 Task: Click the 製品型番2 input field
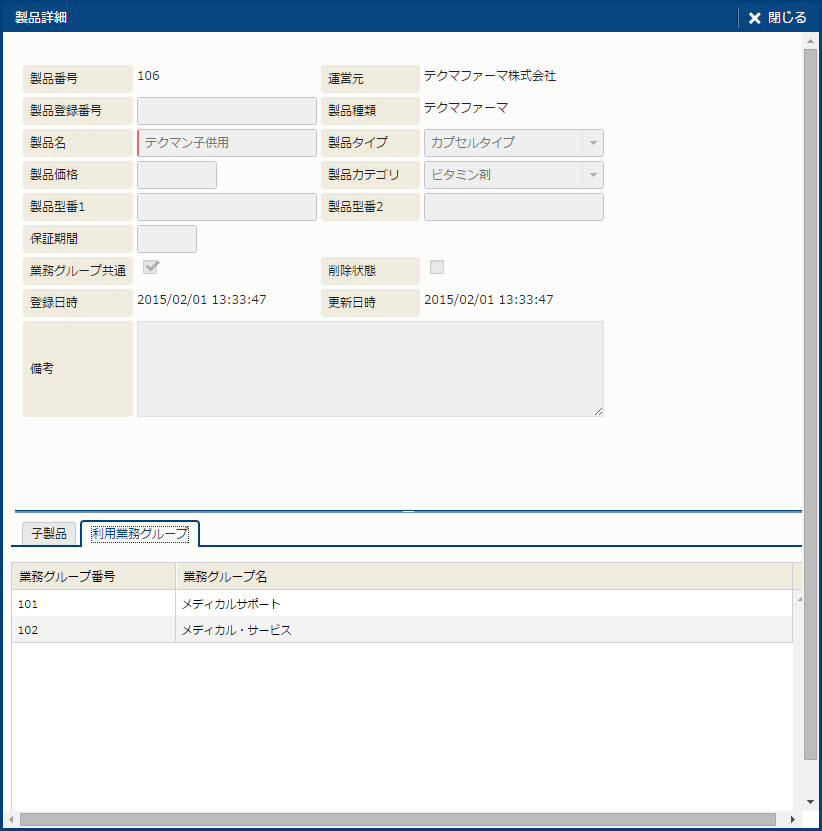(x=513, y=207)
